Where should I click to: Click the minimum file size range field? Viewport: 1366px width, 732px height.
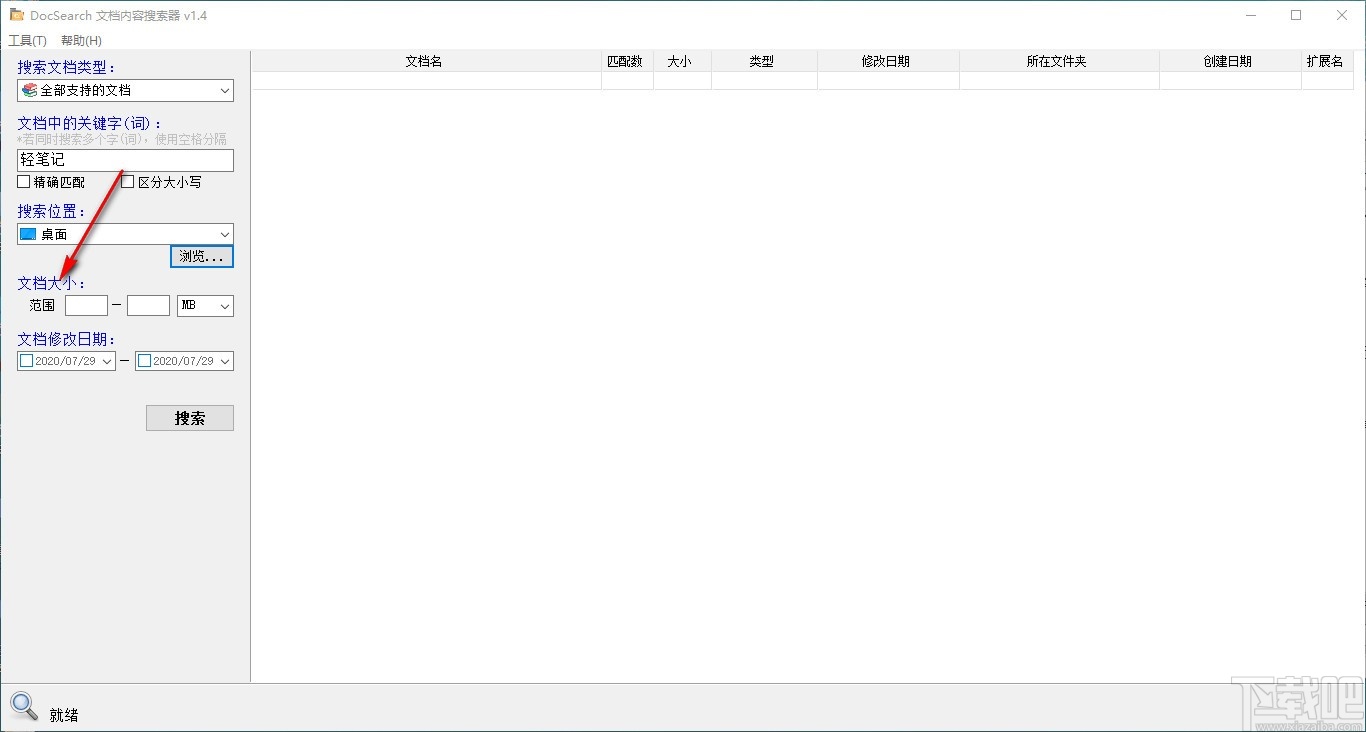tap(86, 305)
